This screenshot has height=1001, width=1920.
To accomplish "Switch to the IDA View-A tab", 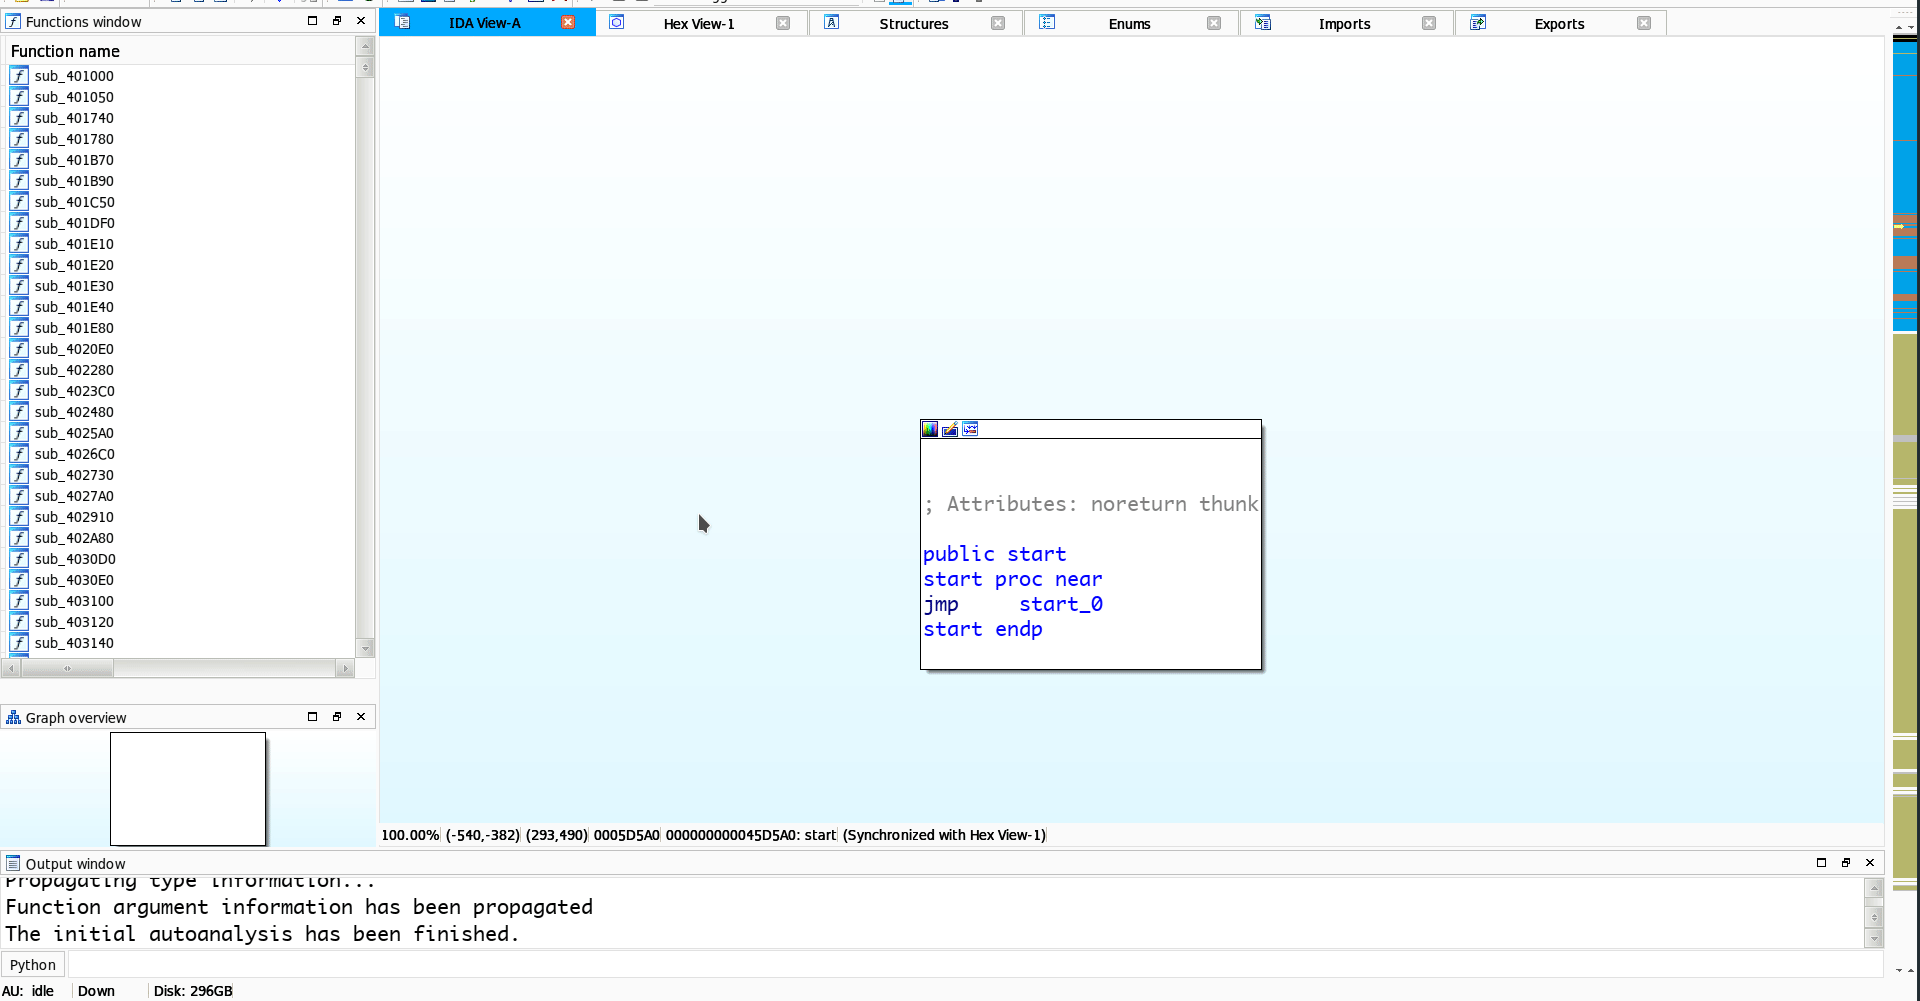I will pyautogui.click(x=485, y=23).
